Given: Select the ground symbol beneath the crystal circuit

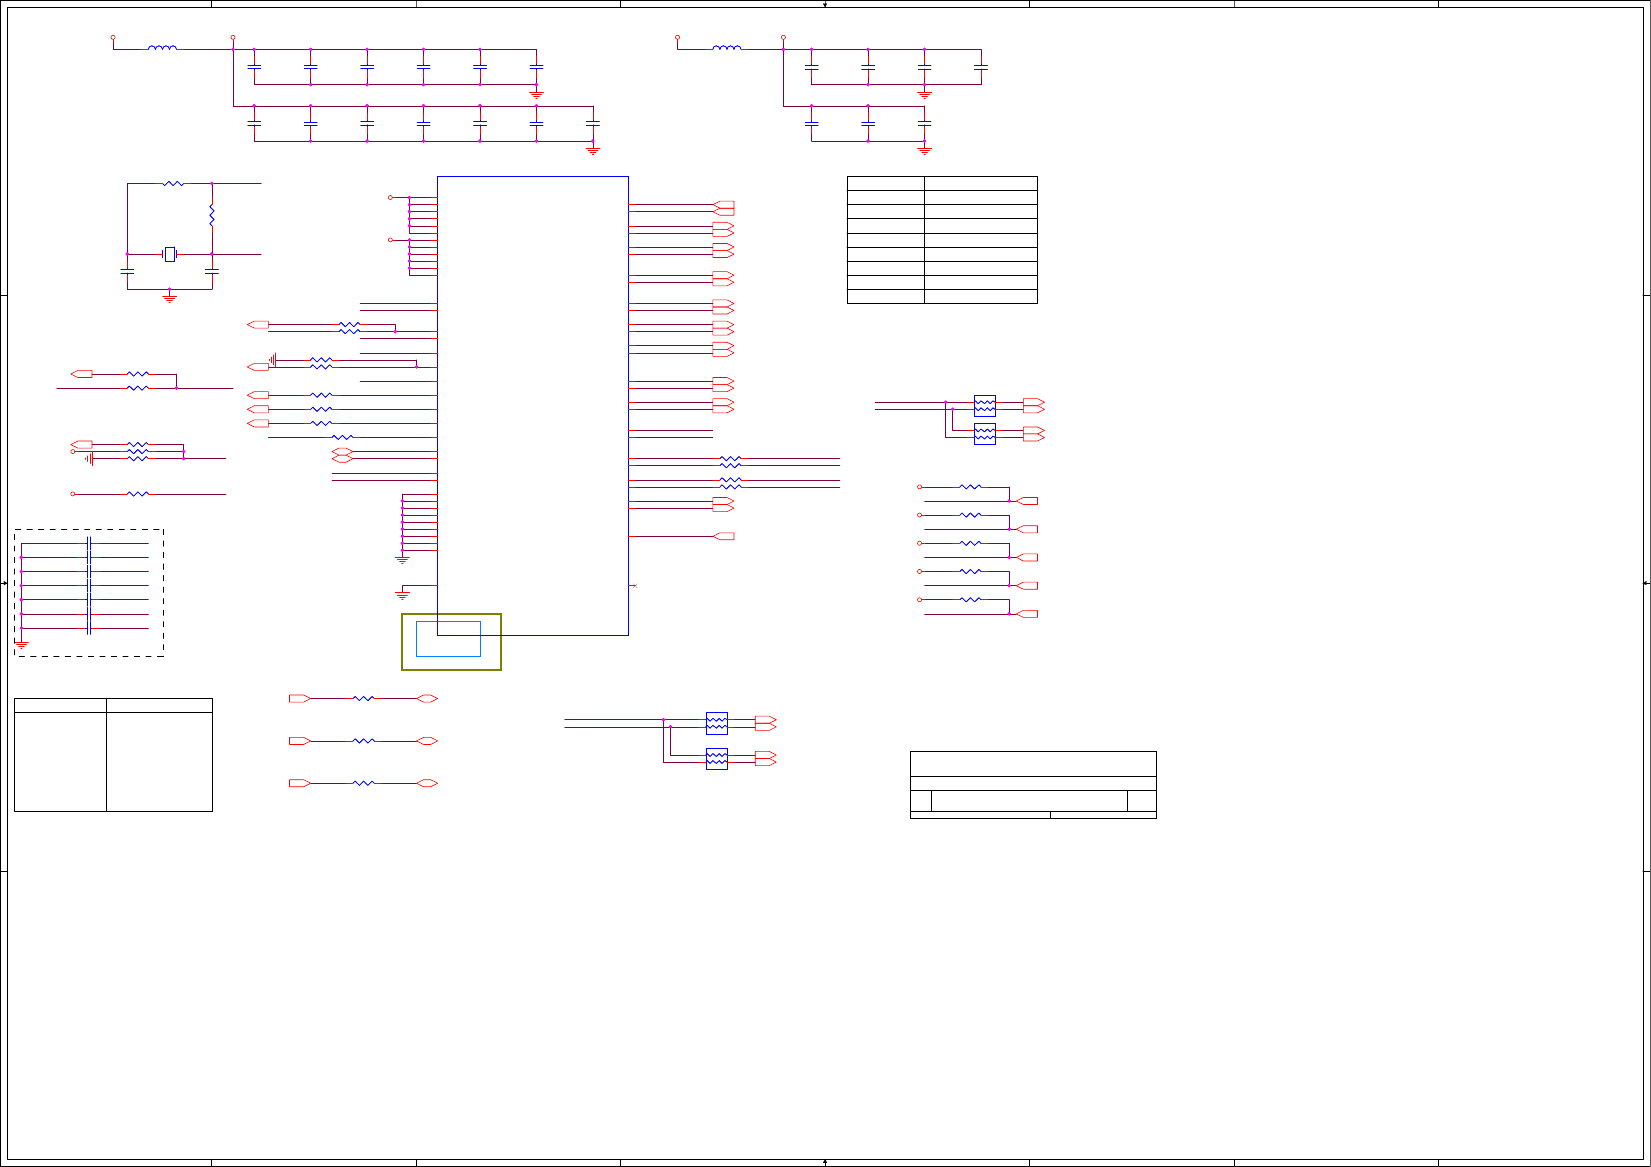Looking at the screenshot, I should (170, 297).
